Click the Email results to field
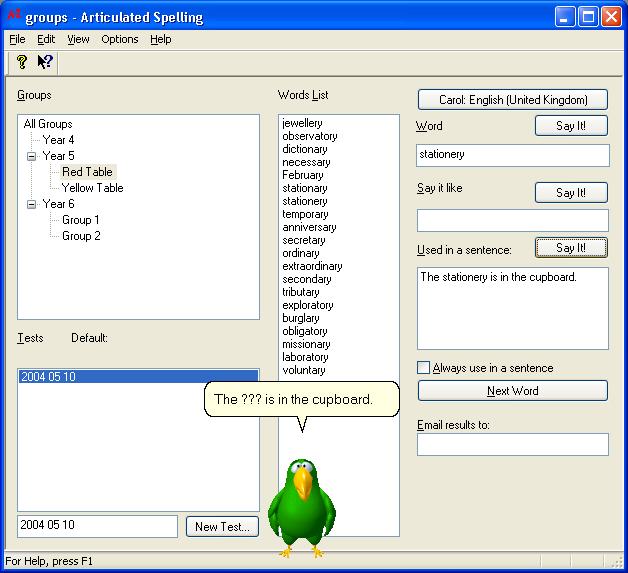This screenshot has width=628, height=573. 512,445
